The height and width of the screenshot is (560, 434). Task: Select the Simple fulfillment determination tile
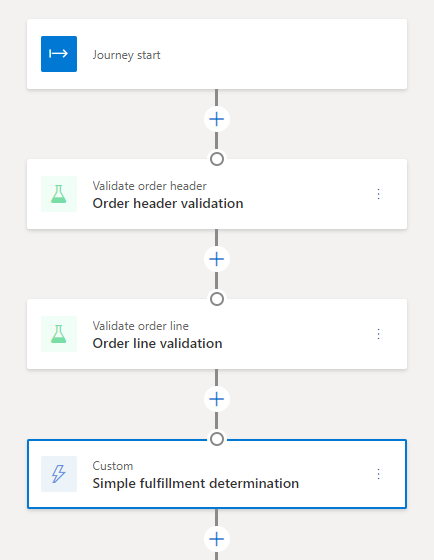(x=217, y=474)
